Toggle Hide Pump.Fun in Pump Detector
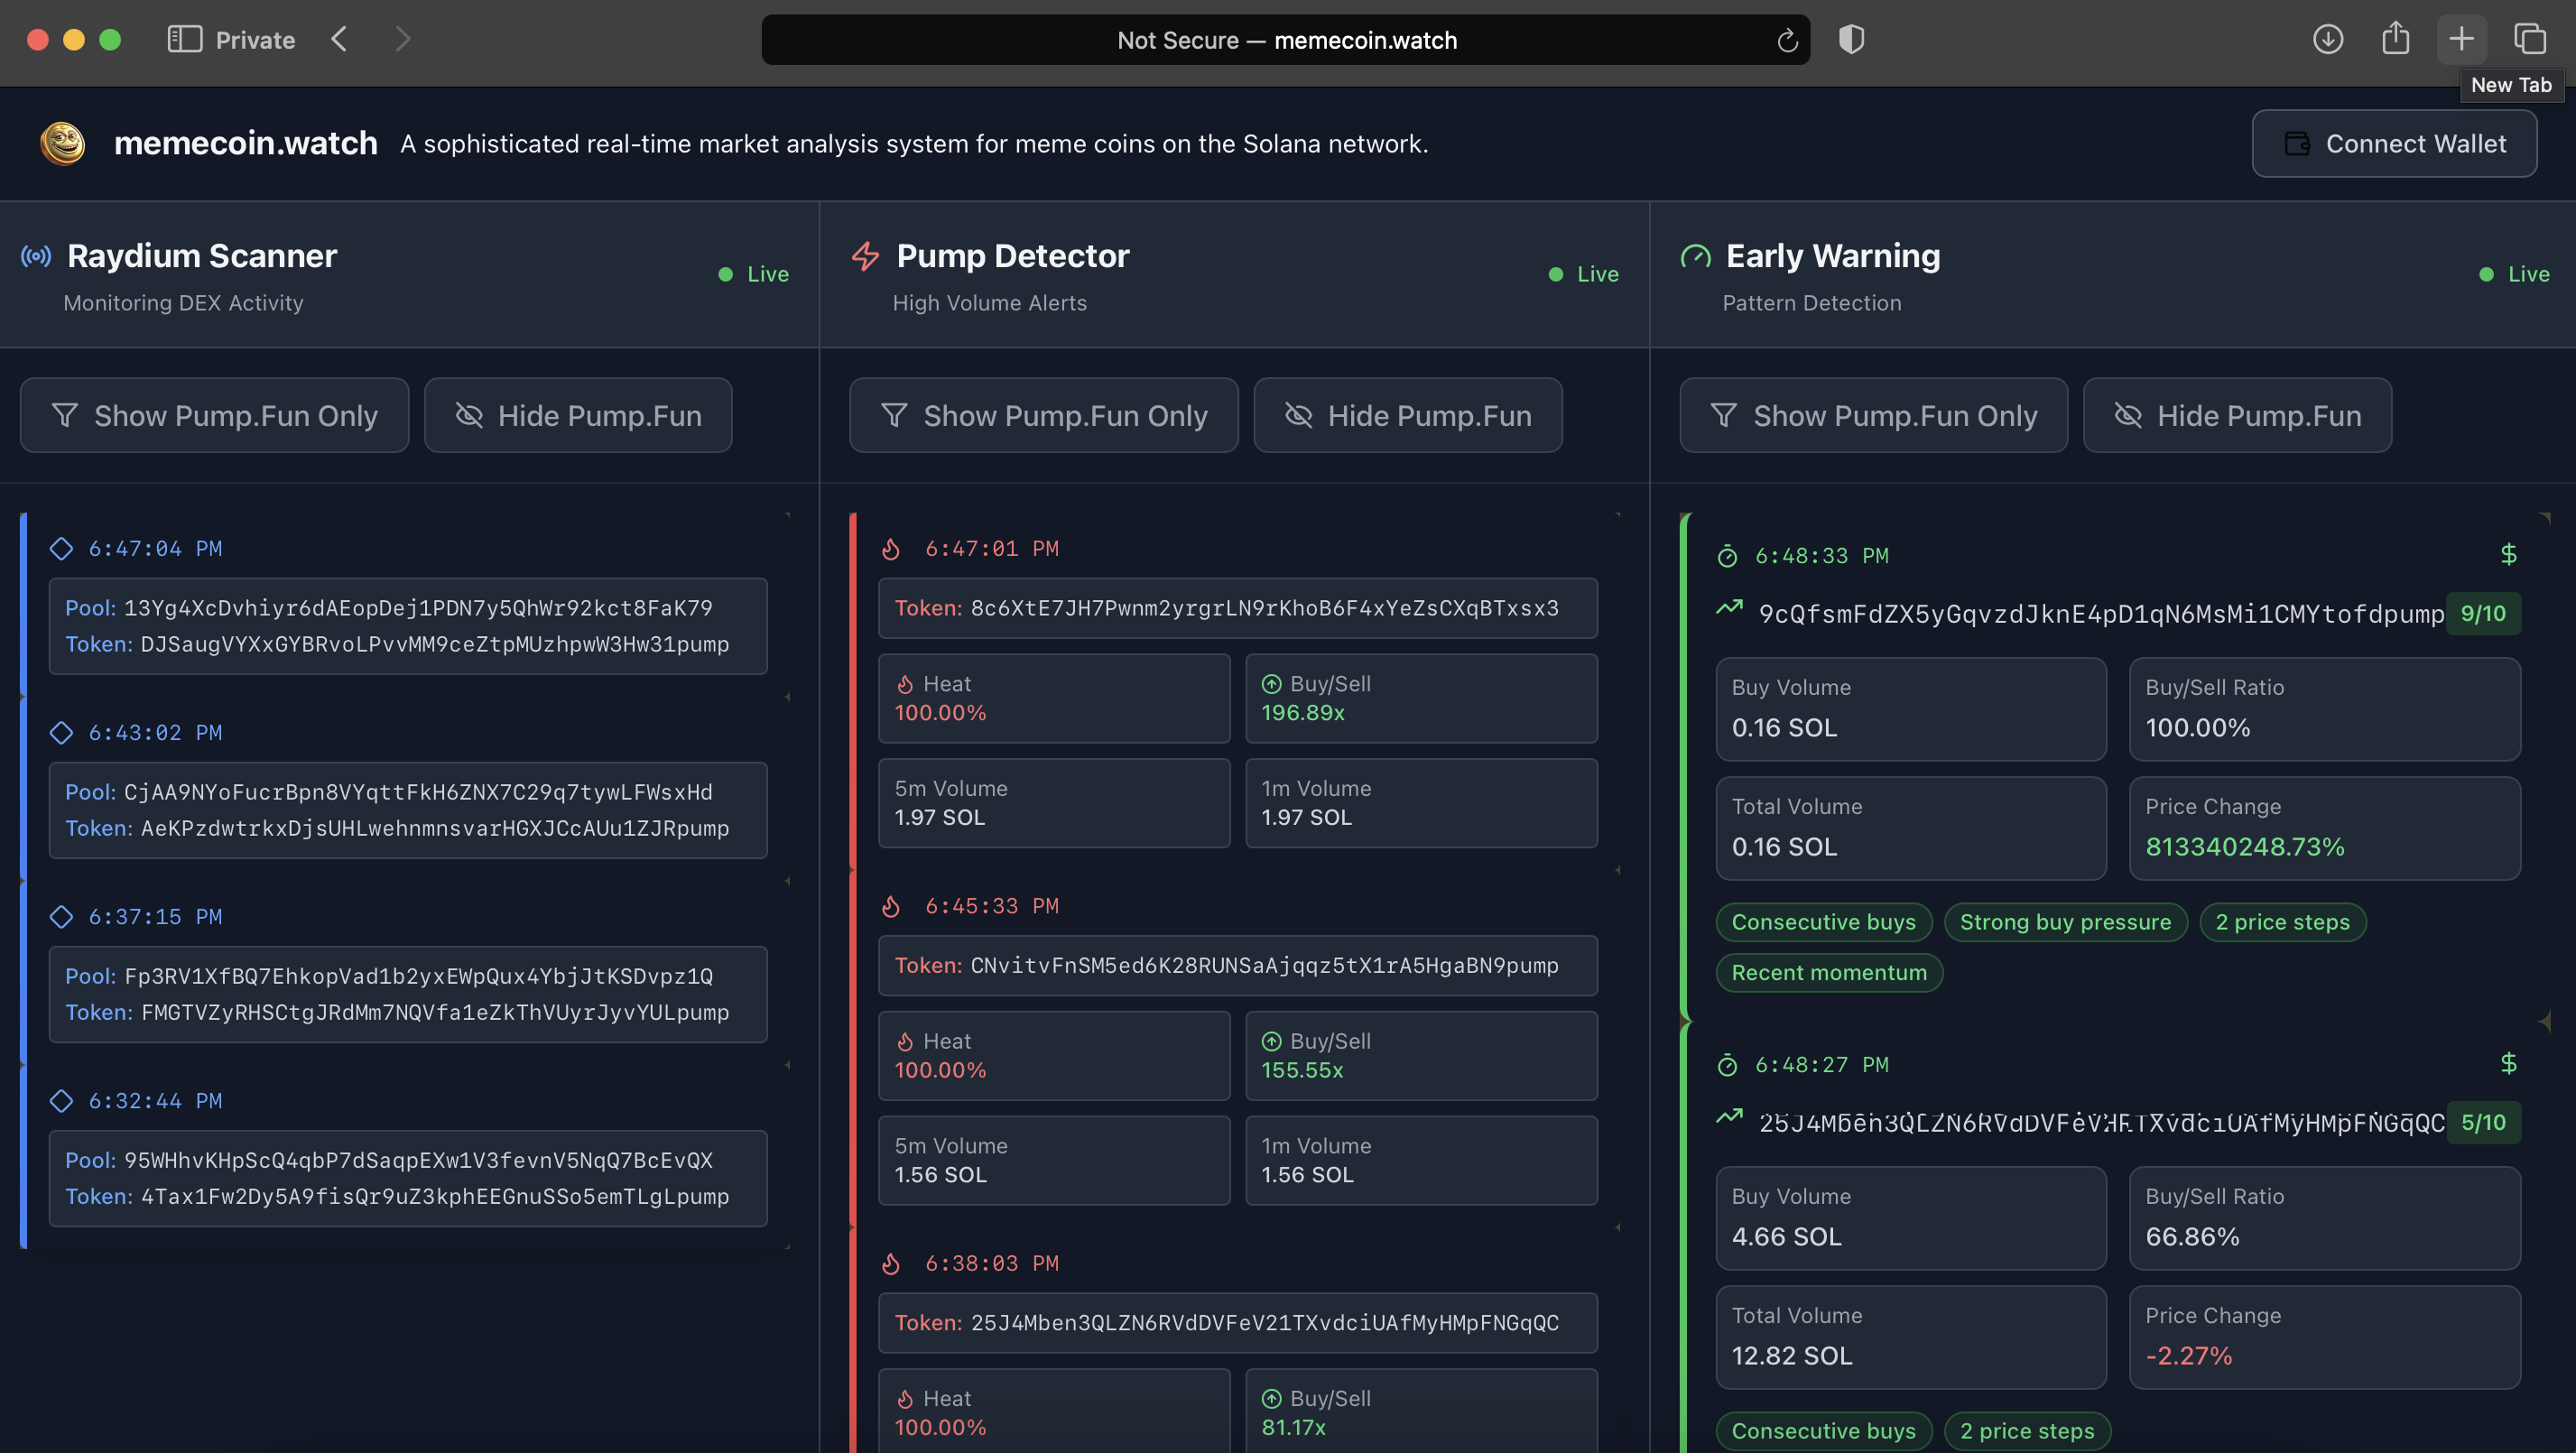 (1408, 415)
